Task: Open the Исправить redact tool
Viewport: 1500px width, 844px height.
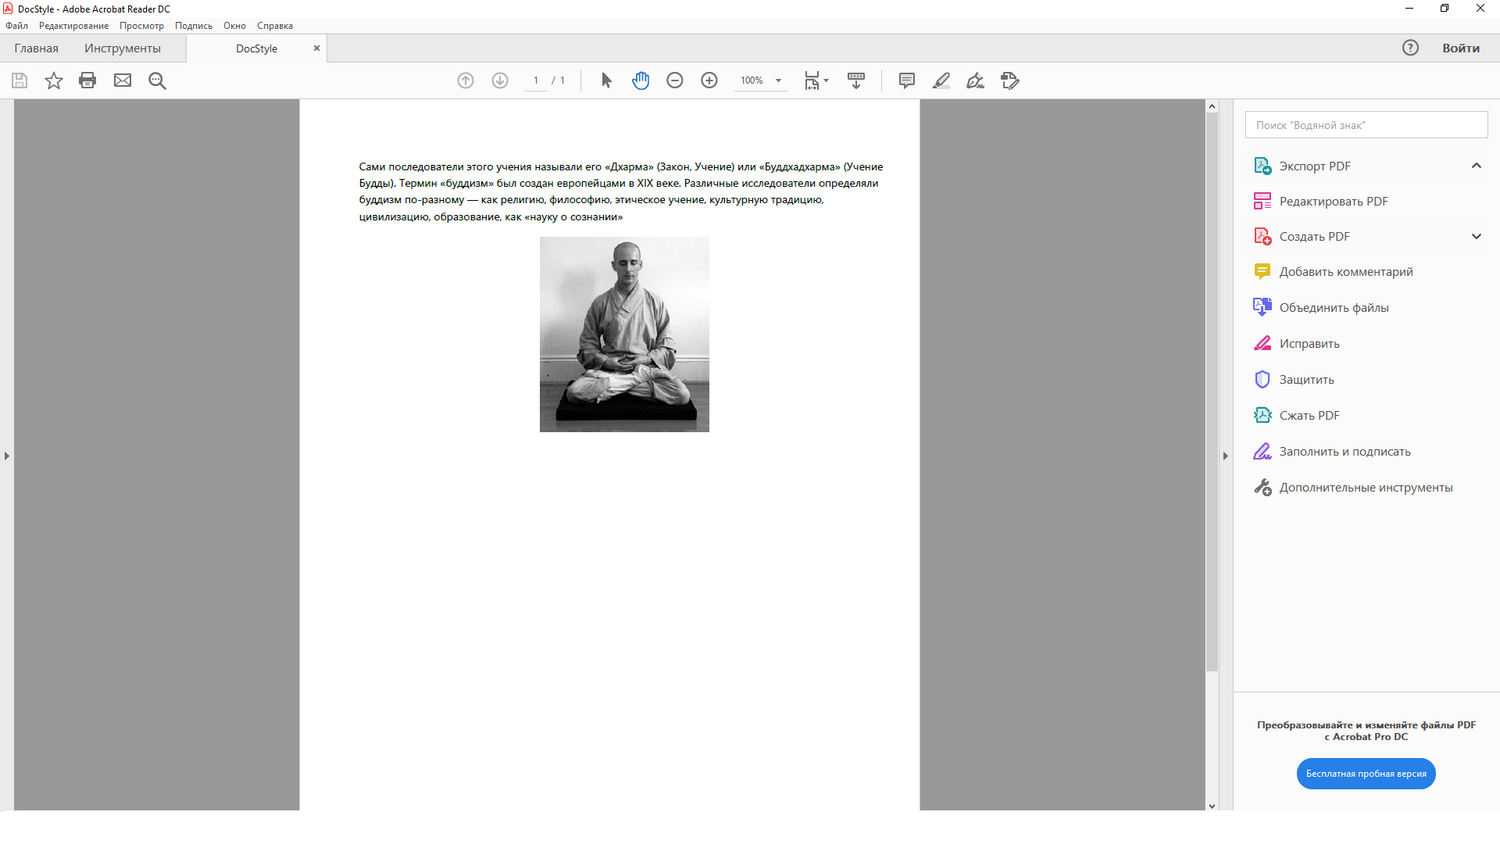Action: 1296,344
